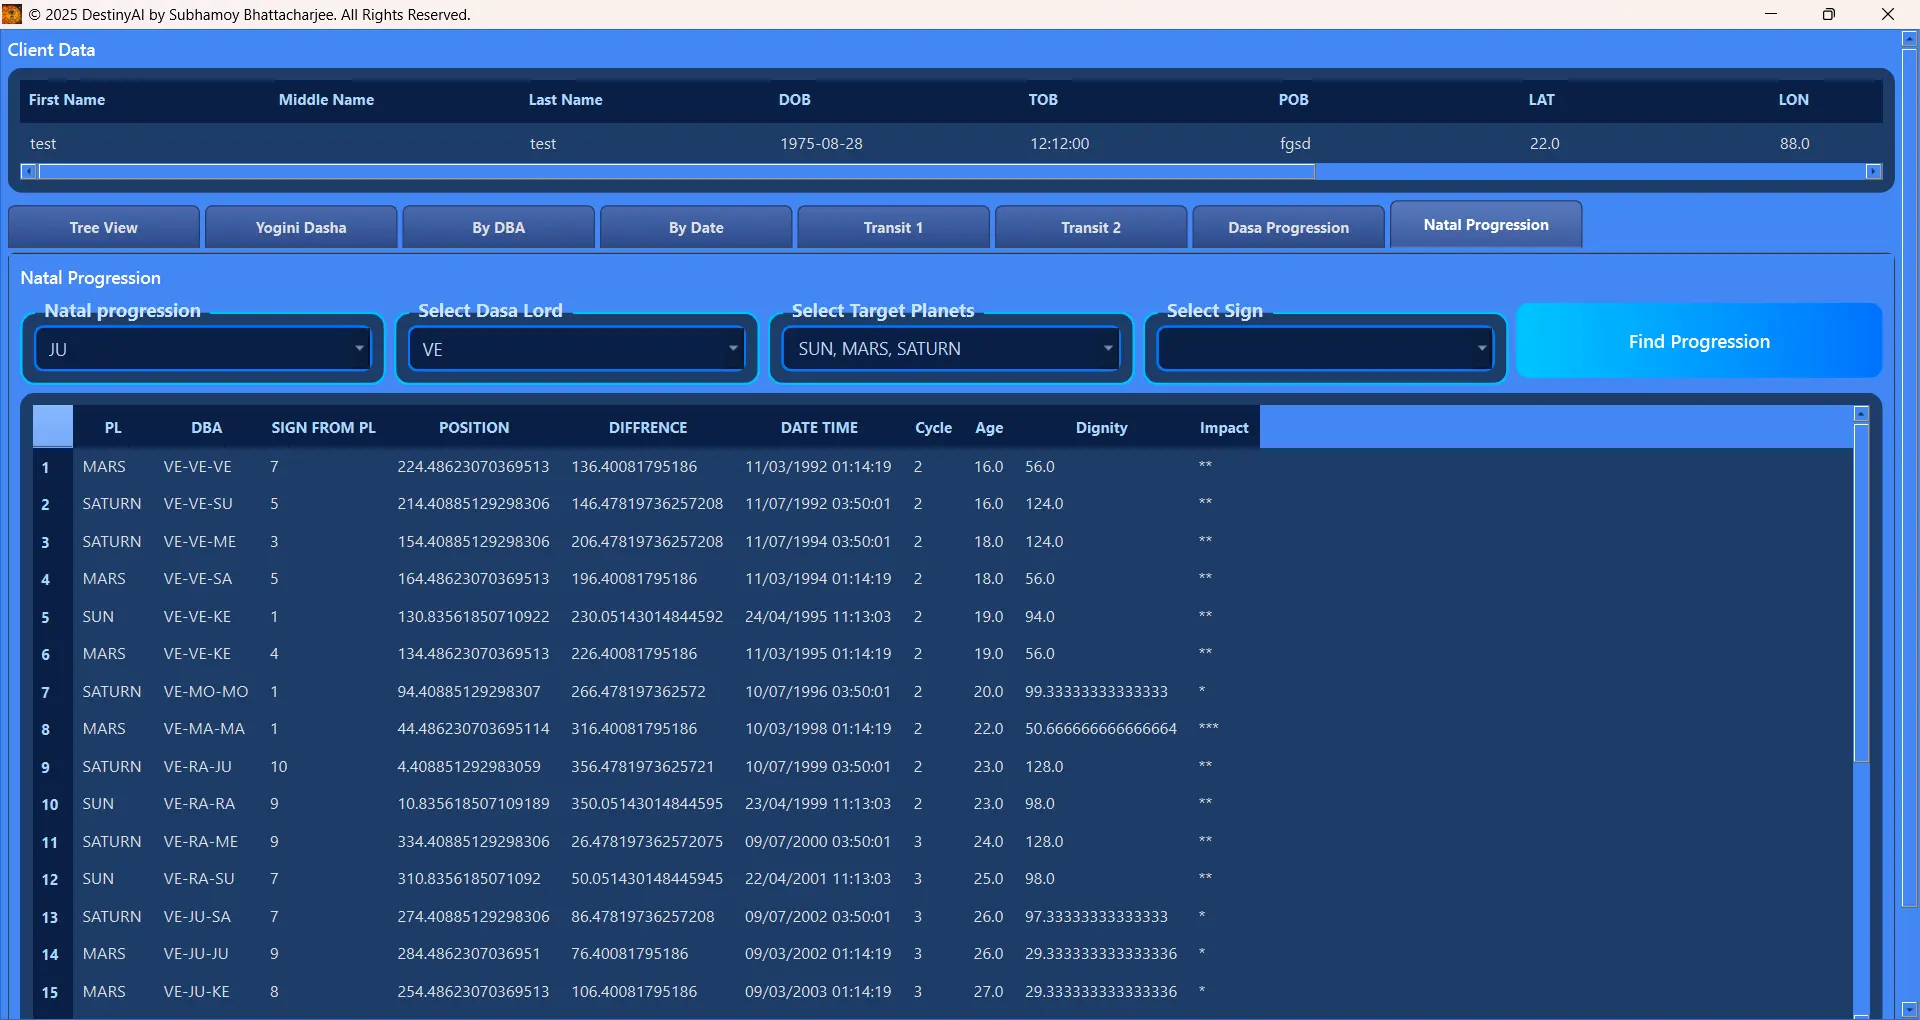Select row 8 with VE-MA-MA entry
This screenshot has width=1920, height=1020.
coord(400,728)
